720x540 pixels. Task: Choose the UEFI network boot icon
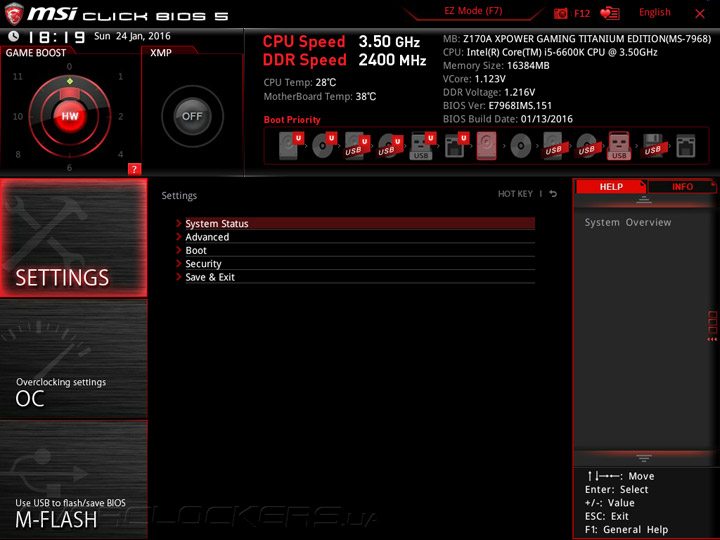(x=456, y=146)
